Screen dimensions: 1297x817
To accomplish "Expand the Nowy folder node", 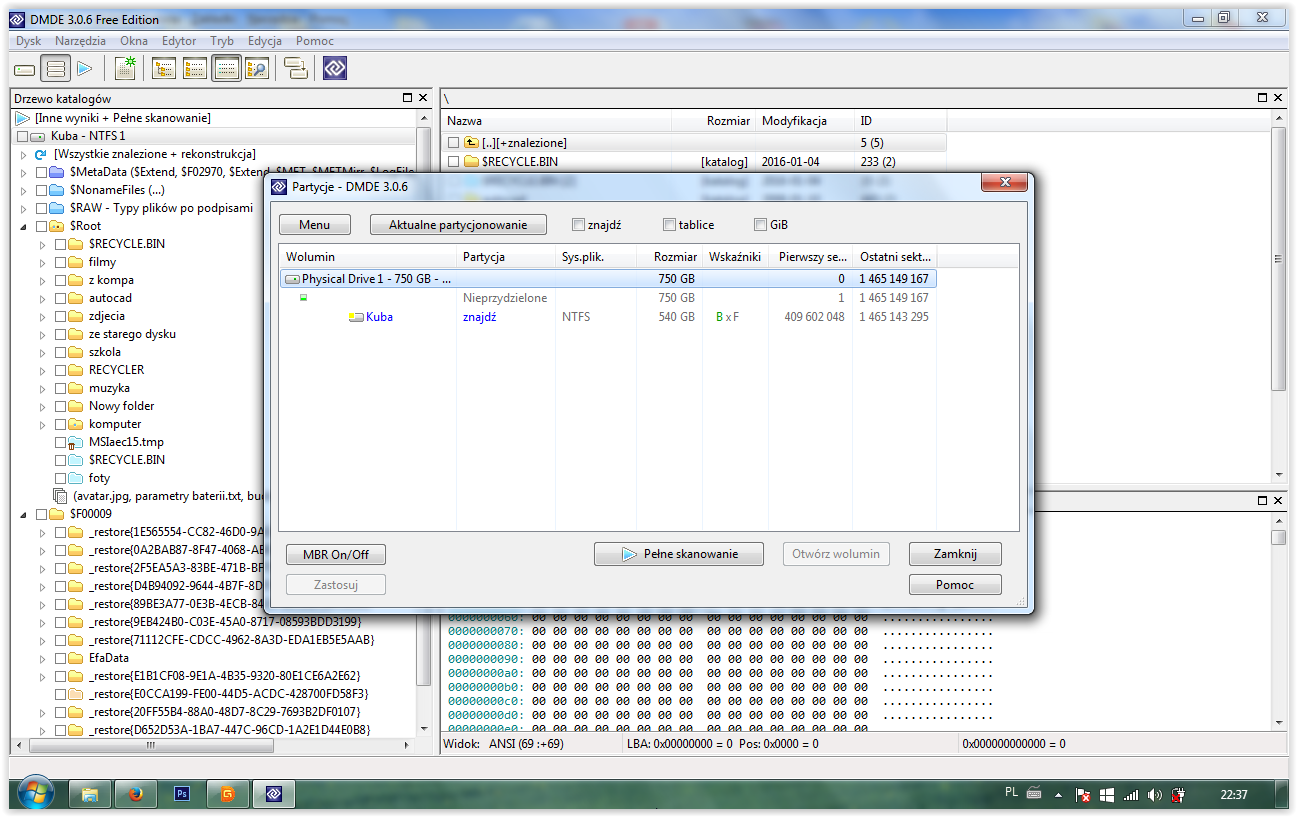I will (42, 406).
